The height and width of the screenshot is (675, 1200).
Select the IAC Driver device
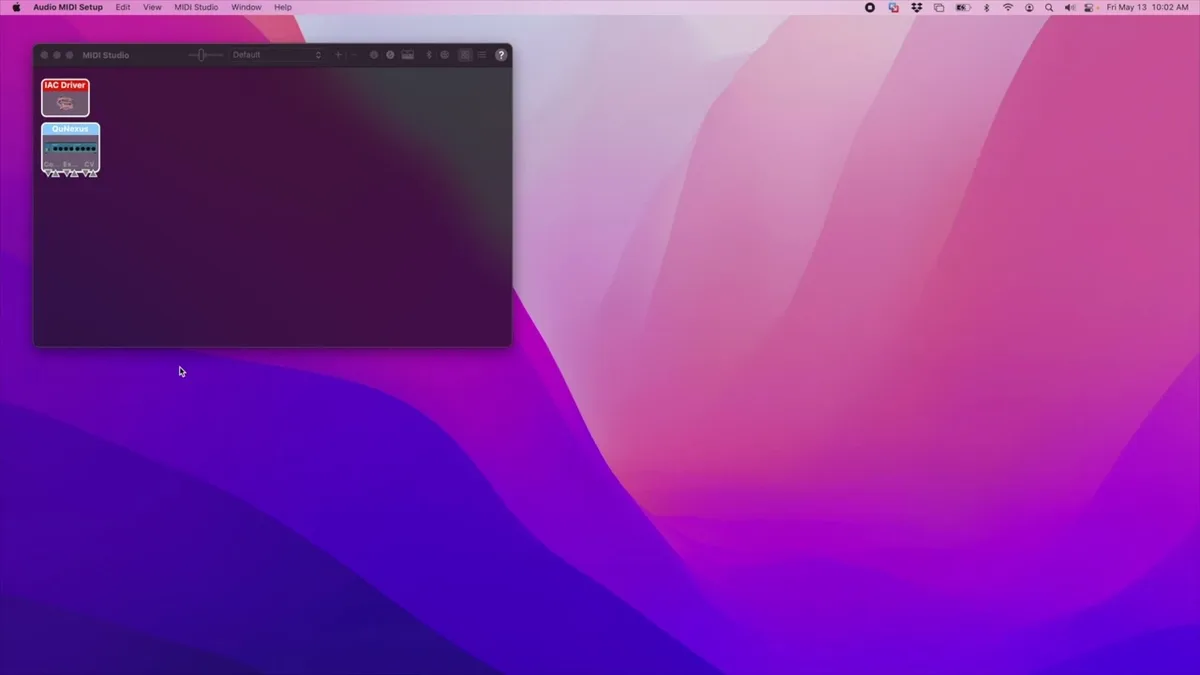coord(65,98)
